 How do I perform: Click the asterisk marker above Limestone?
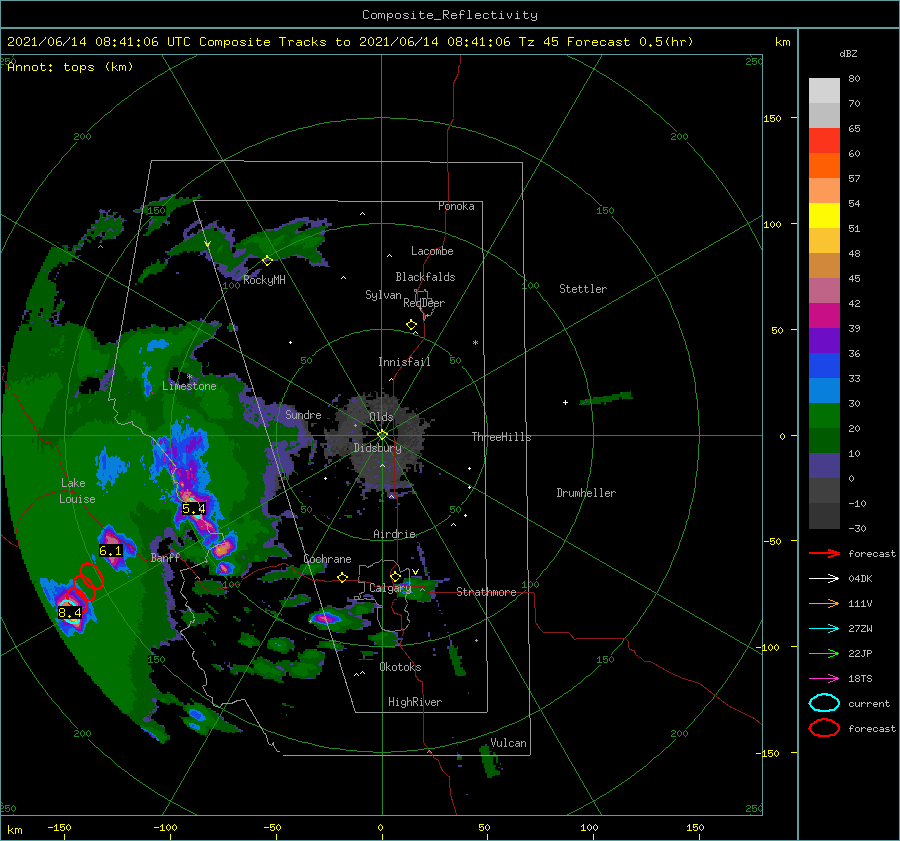[189, 377]
